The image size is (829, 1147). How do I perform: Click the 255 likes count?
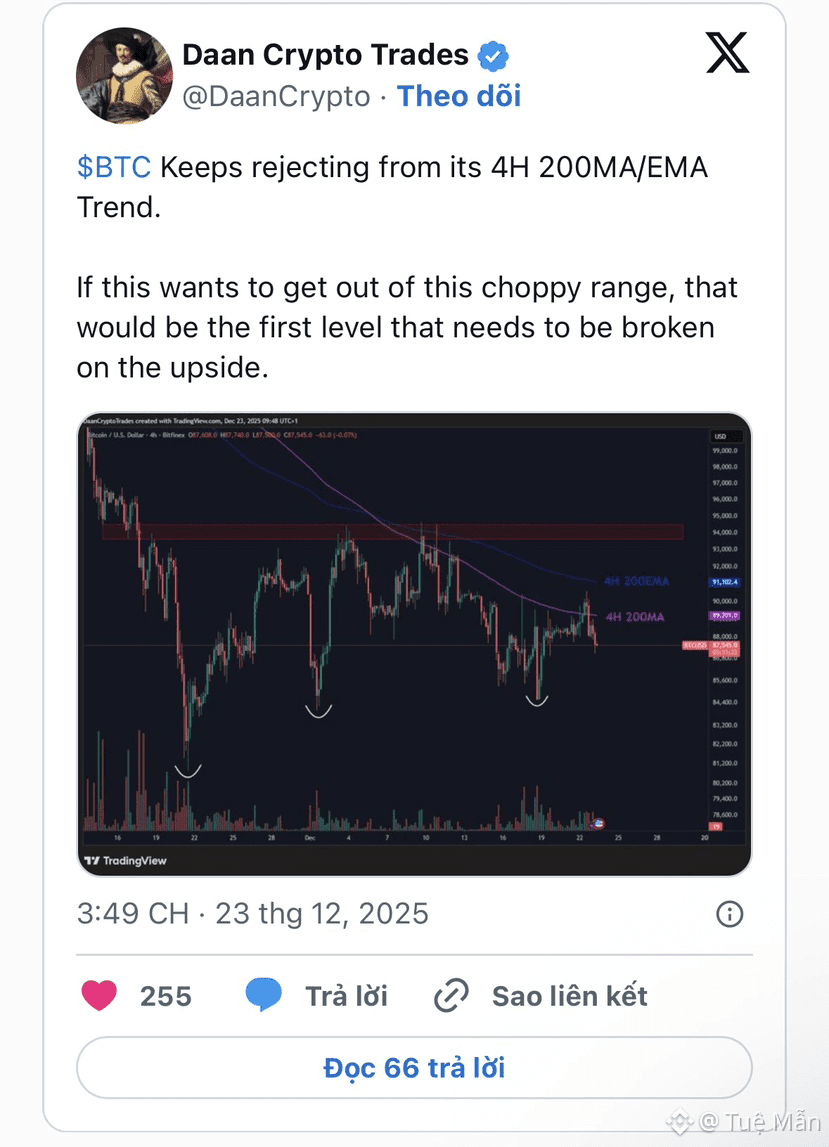[x=166, y=996]
